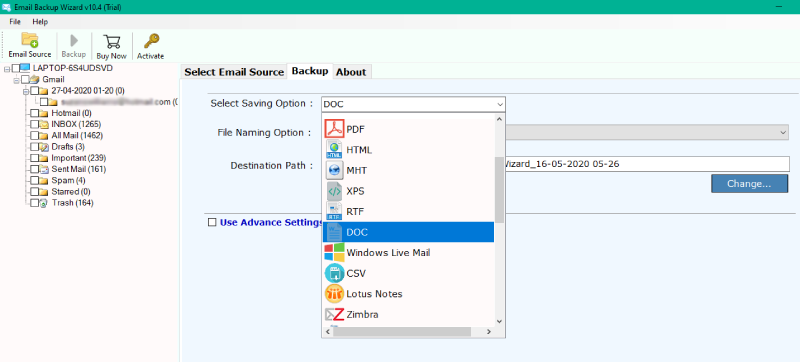Click the Gmail open folder icon
The width and height of the screenshot is (800, 362).
[35, 80]
